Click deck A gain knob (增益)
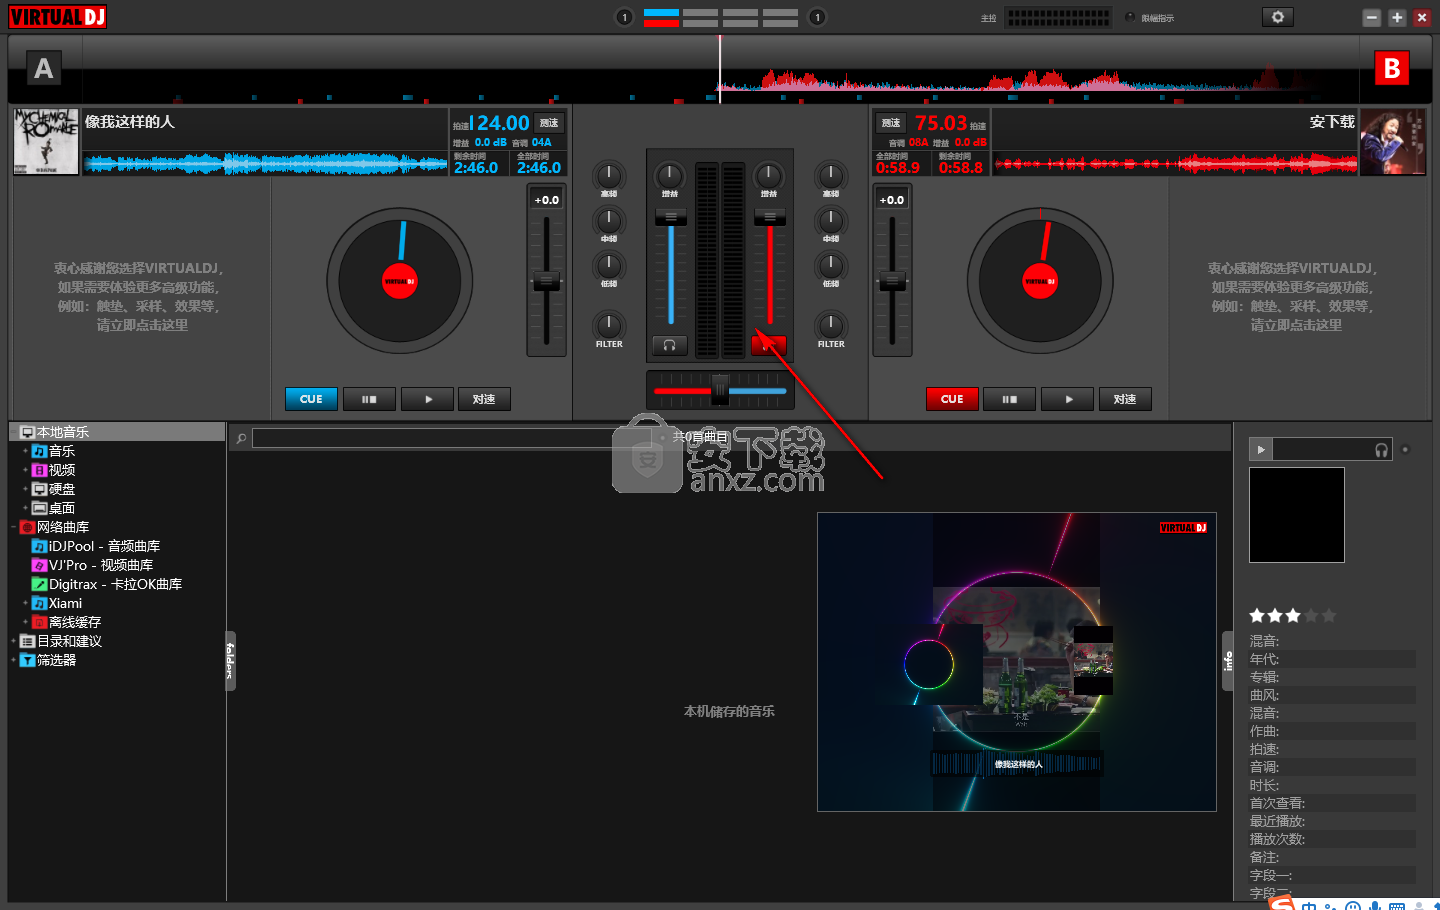1440x910 pixels. [670, 175]
